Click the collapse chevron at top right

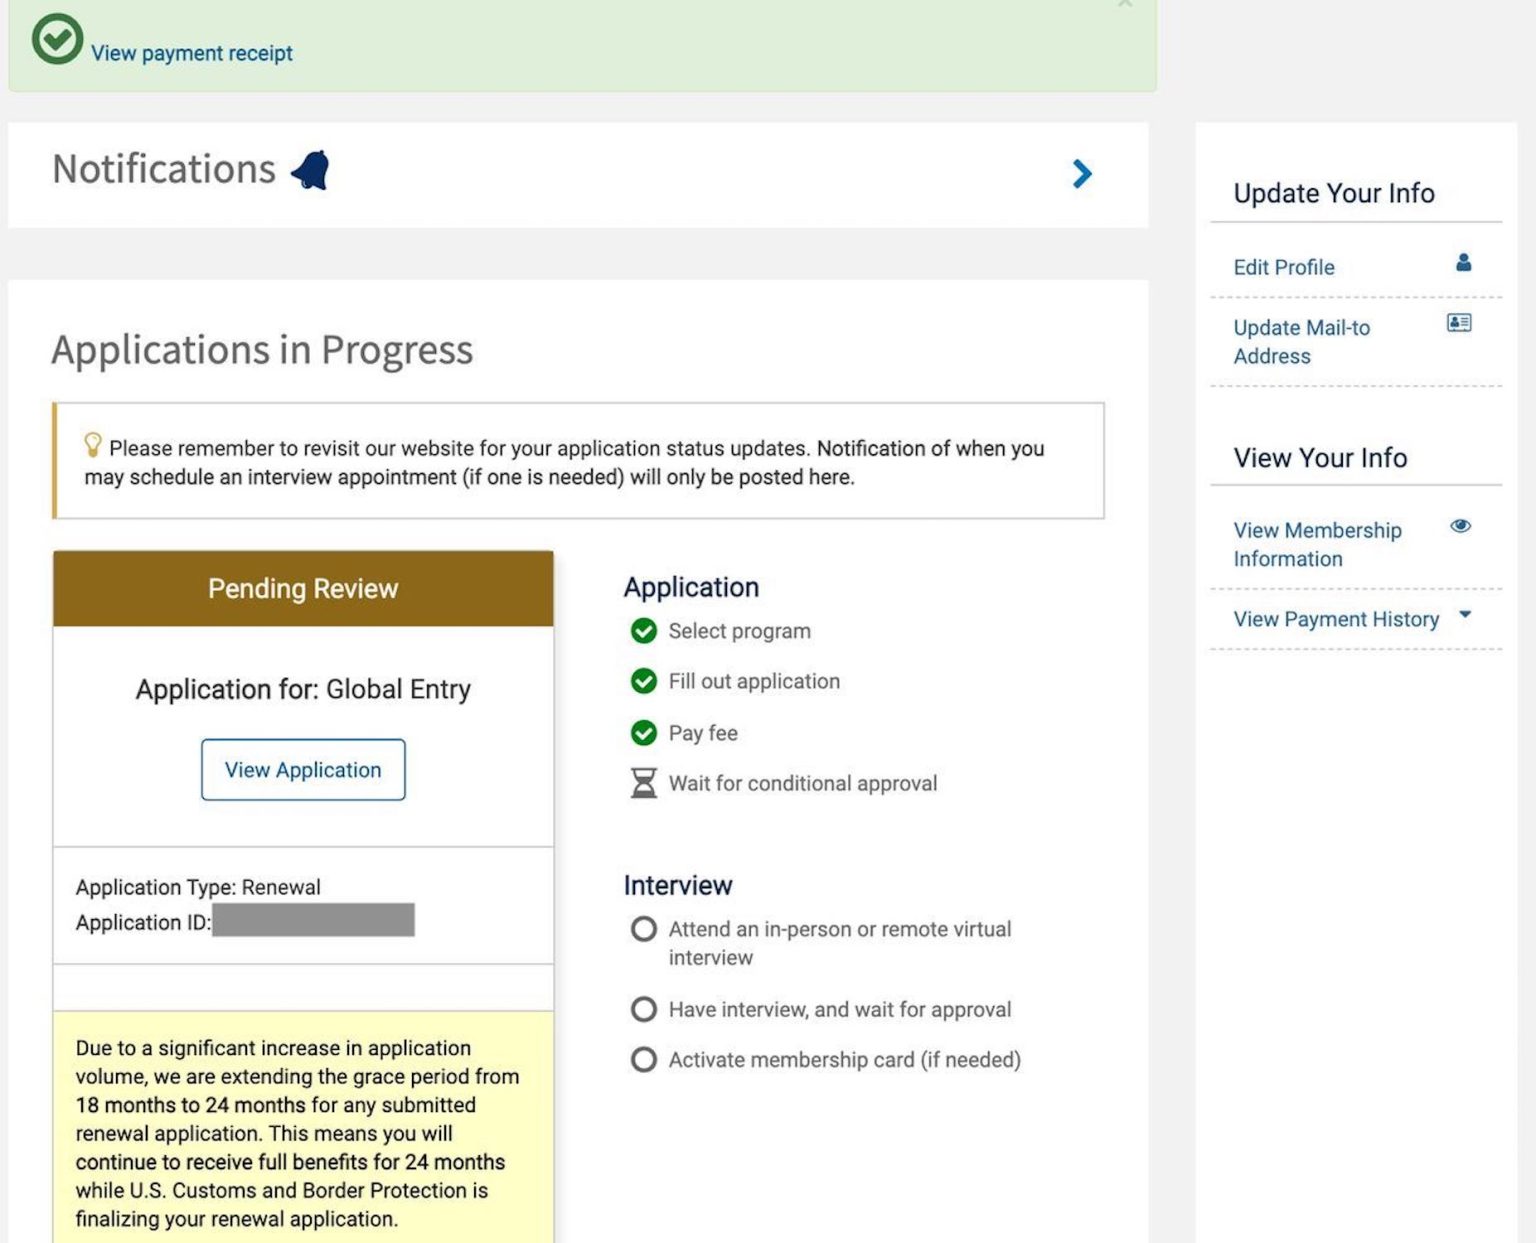coord(1124,5)
